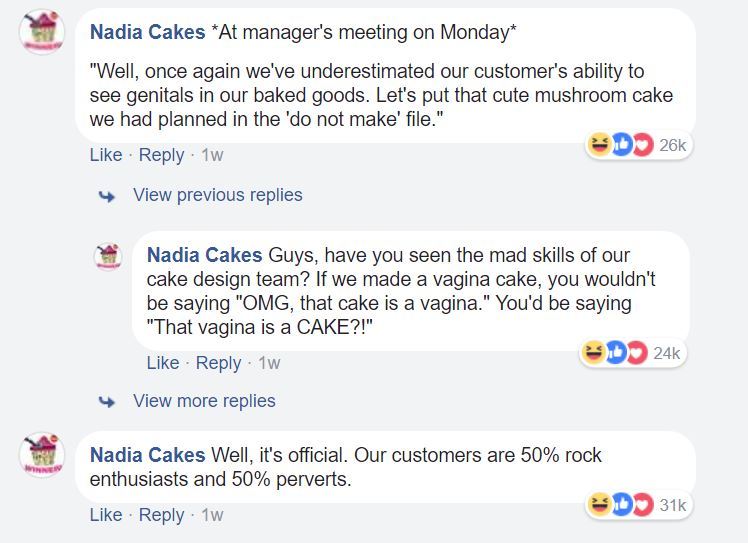Like the cake design team reply
This screenshot has height=543, width=748.
coord(163,363)
